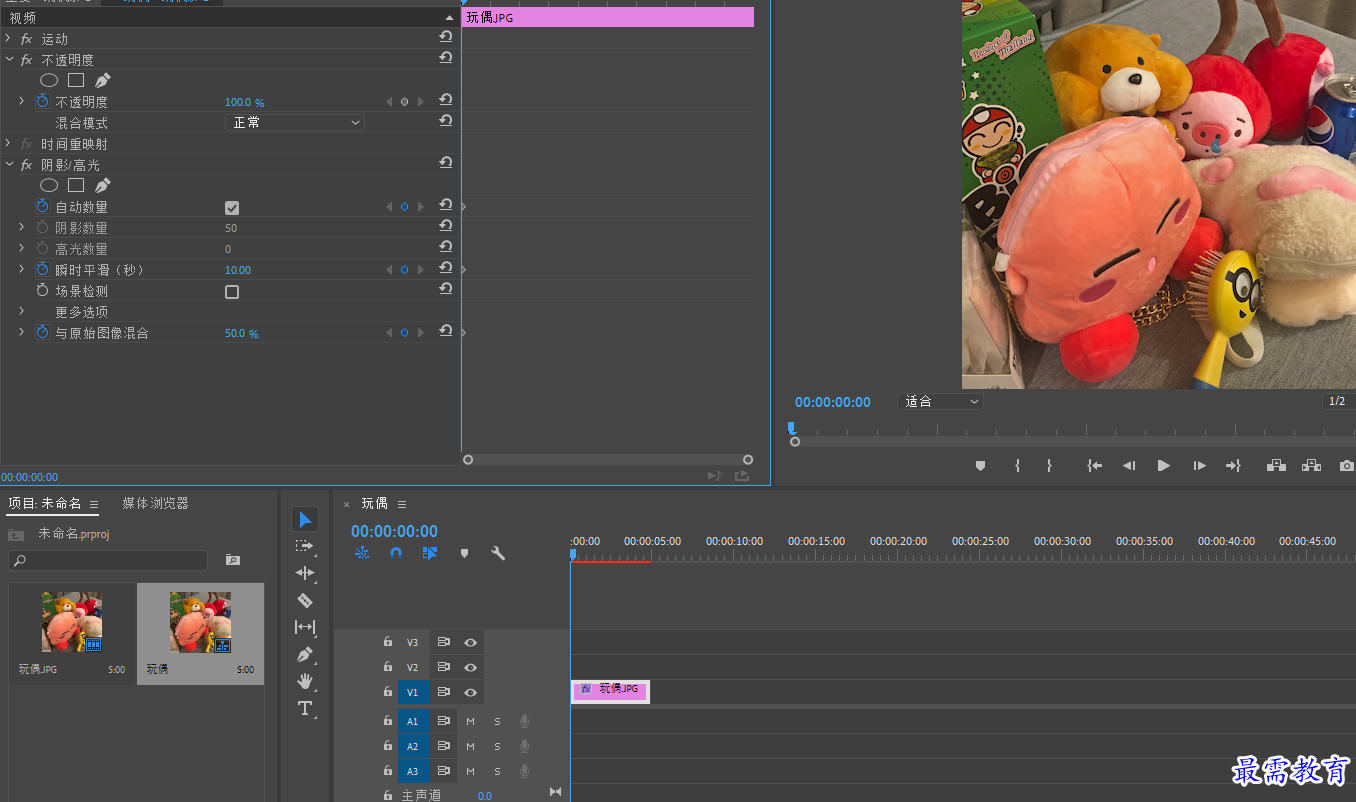Enable the 场景检测 checkbox
Screen dimensions: 1356x802
tap(232, 292)
